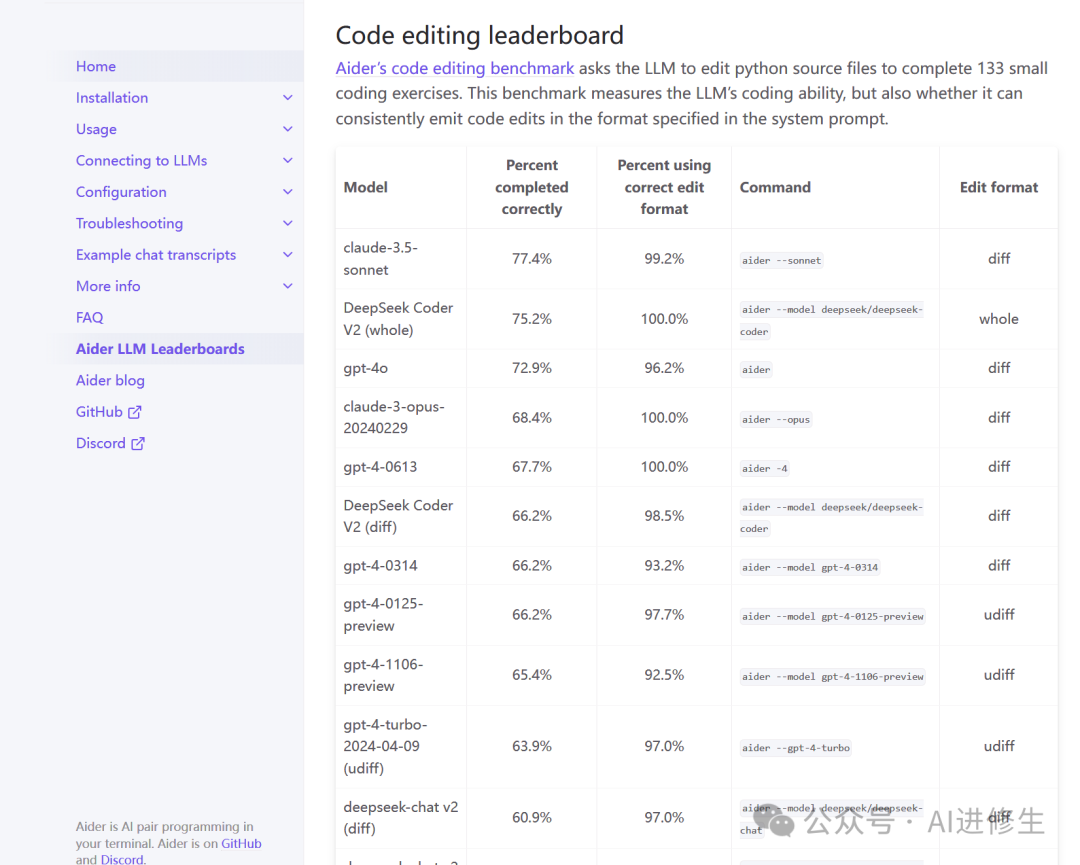Click the Model column header

click(366, 187)
